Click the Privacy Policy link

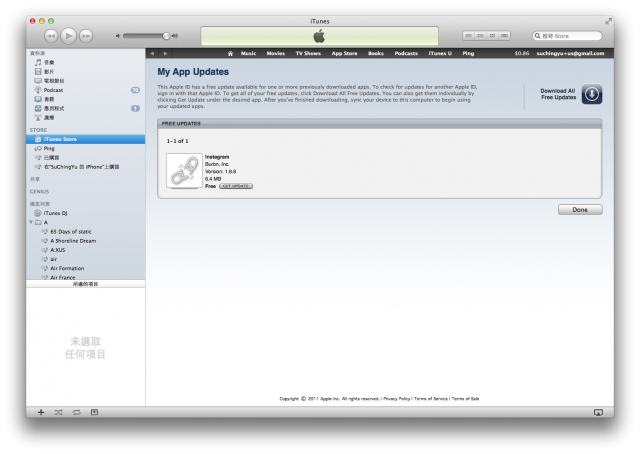tap(397, 399)
